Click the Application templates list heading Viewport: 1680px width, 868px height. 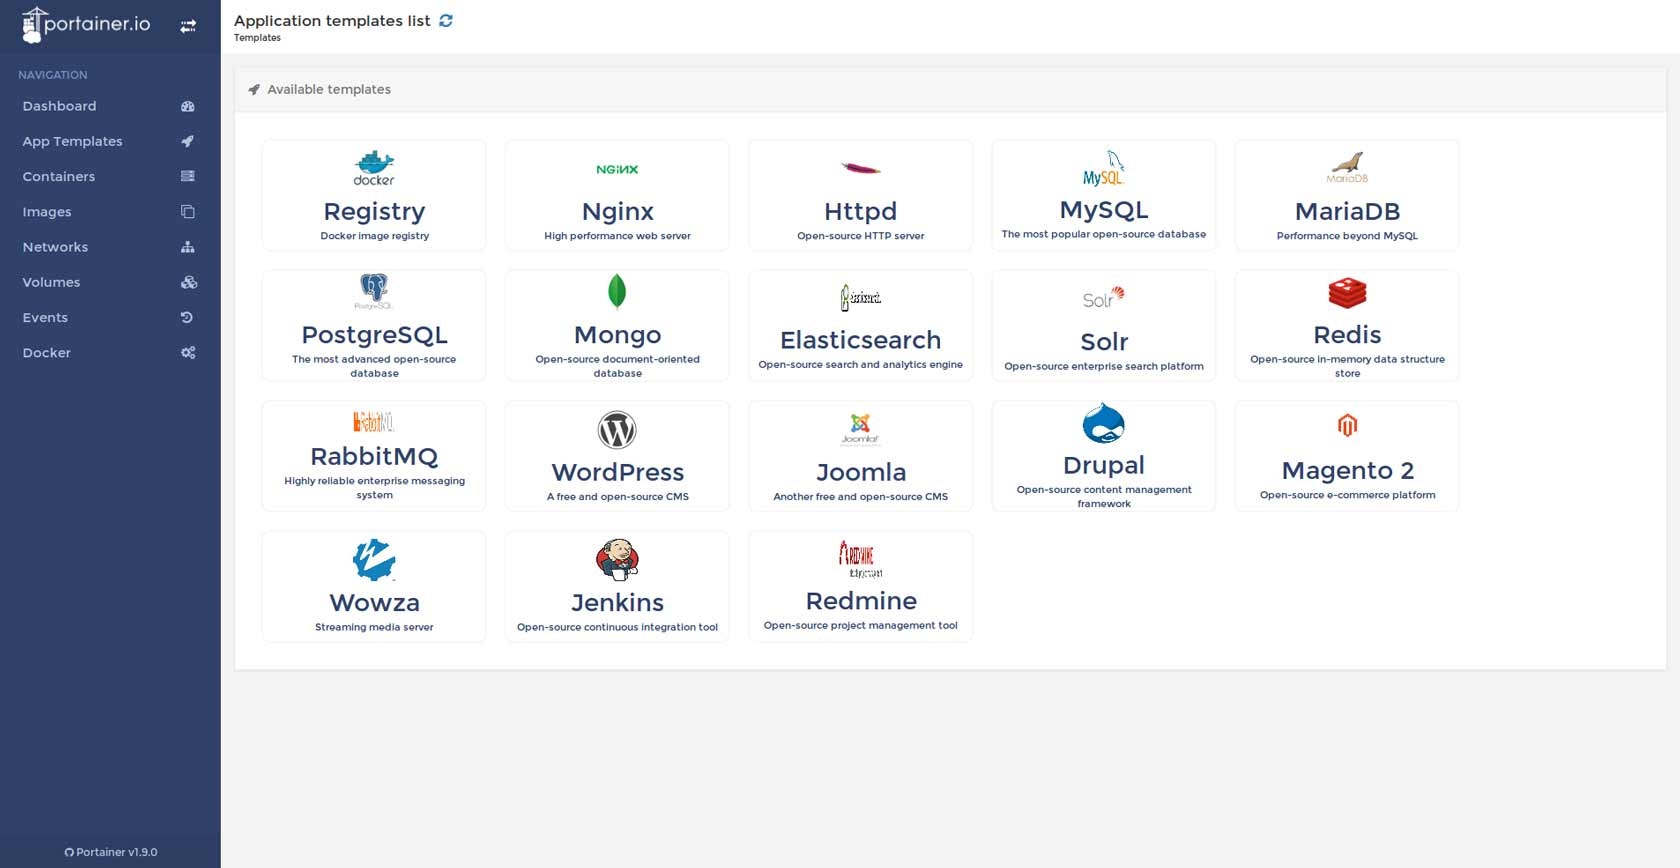pyautogui.click(x=332, y=20)
